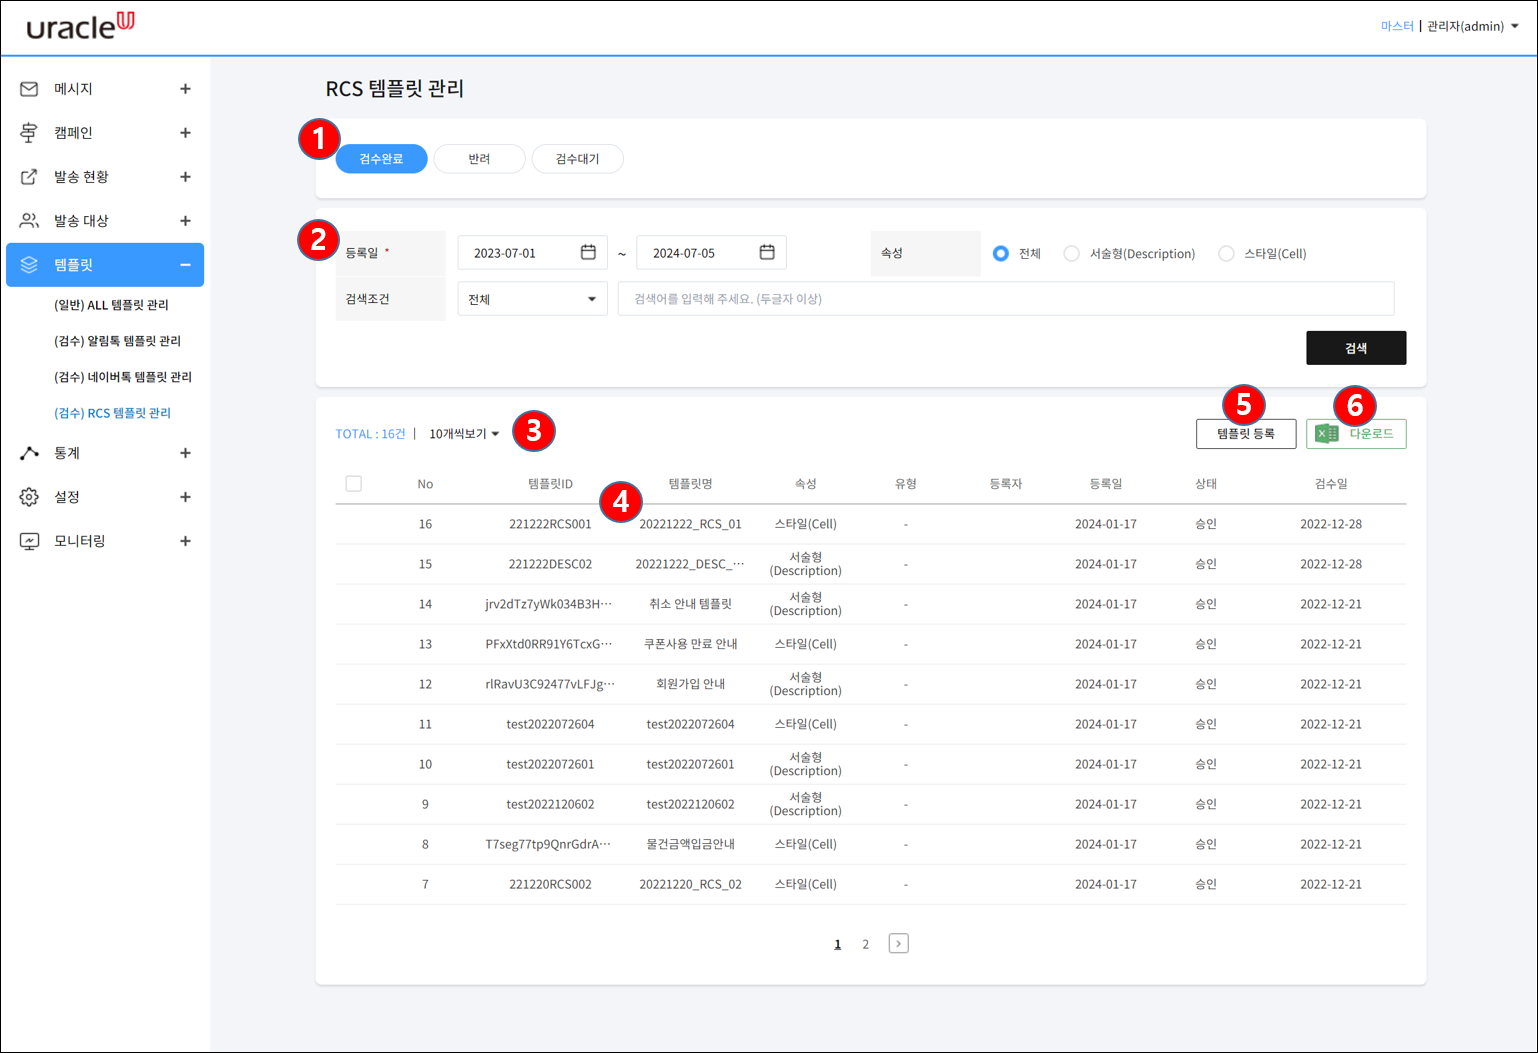Click start date field 2023-07-01

[532, 253]
